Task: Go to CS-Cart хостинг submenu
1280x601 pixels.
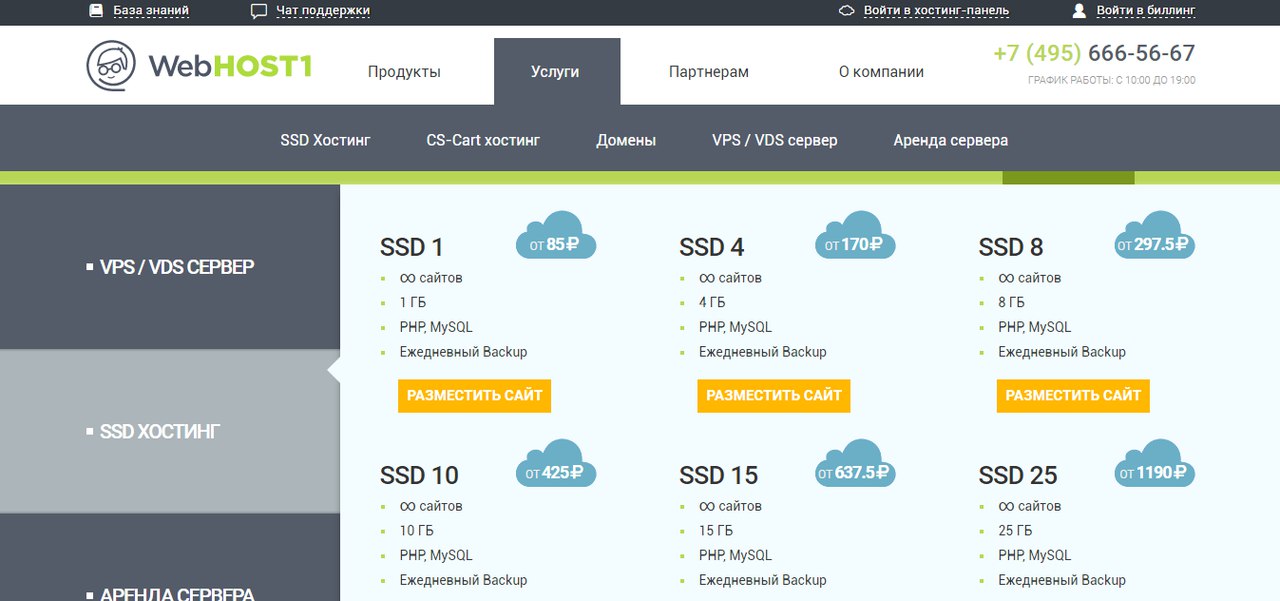Action: point(483,140)
